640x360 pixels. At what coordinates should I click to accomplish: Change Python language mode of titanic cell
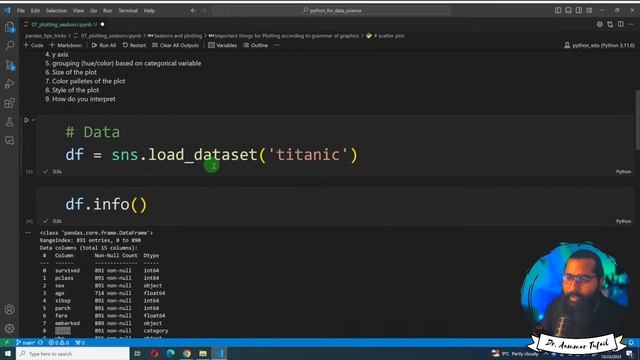click(623, 172)
